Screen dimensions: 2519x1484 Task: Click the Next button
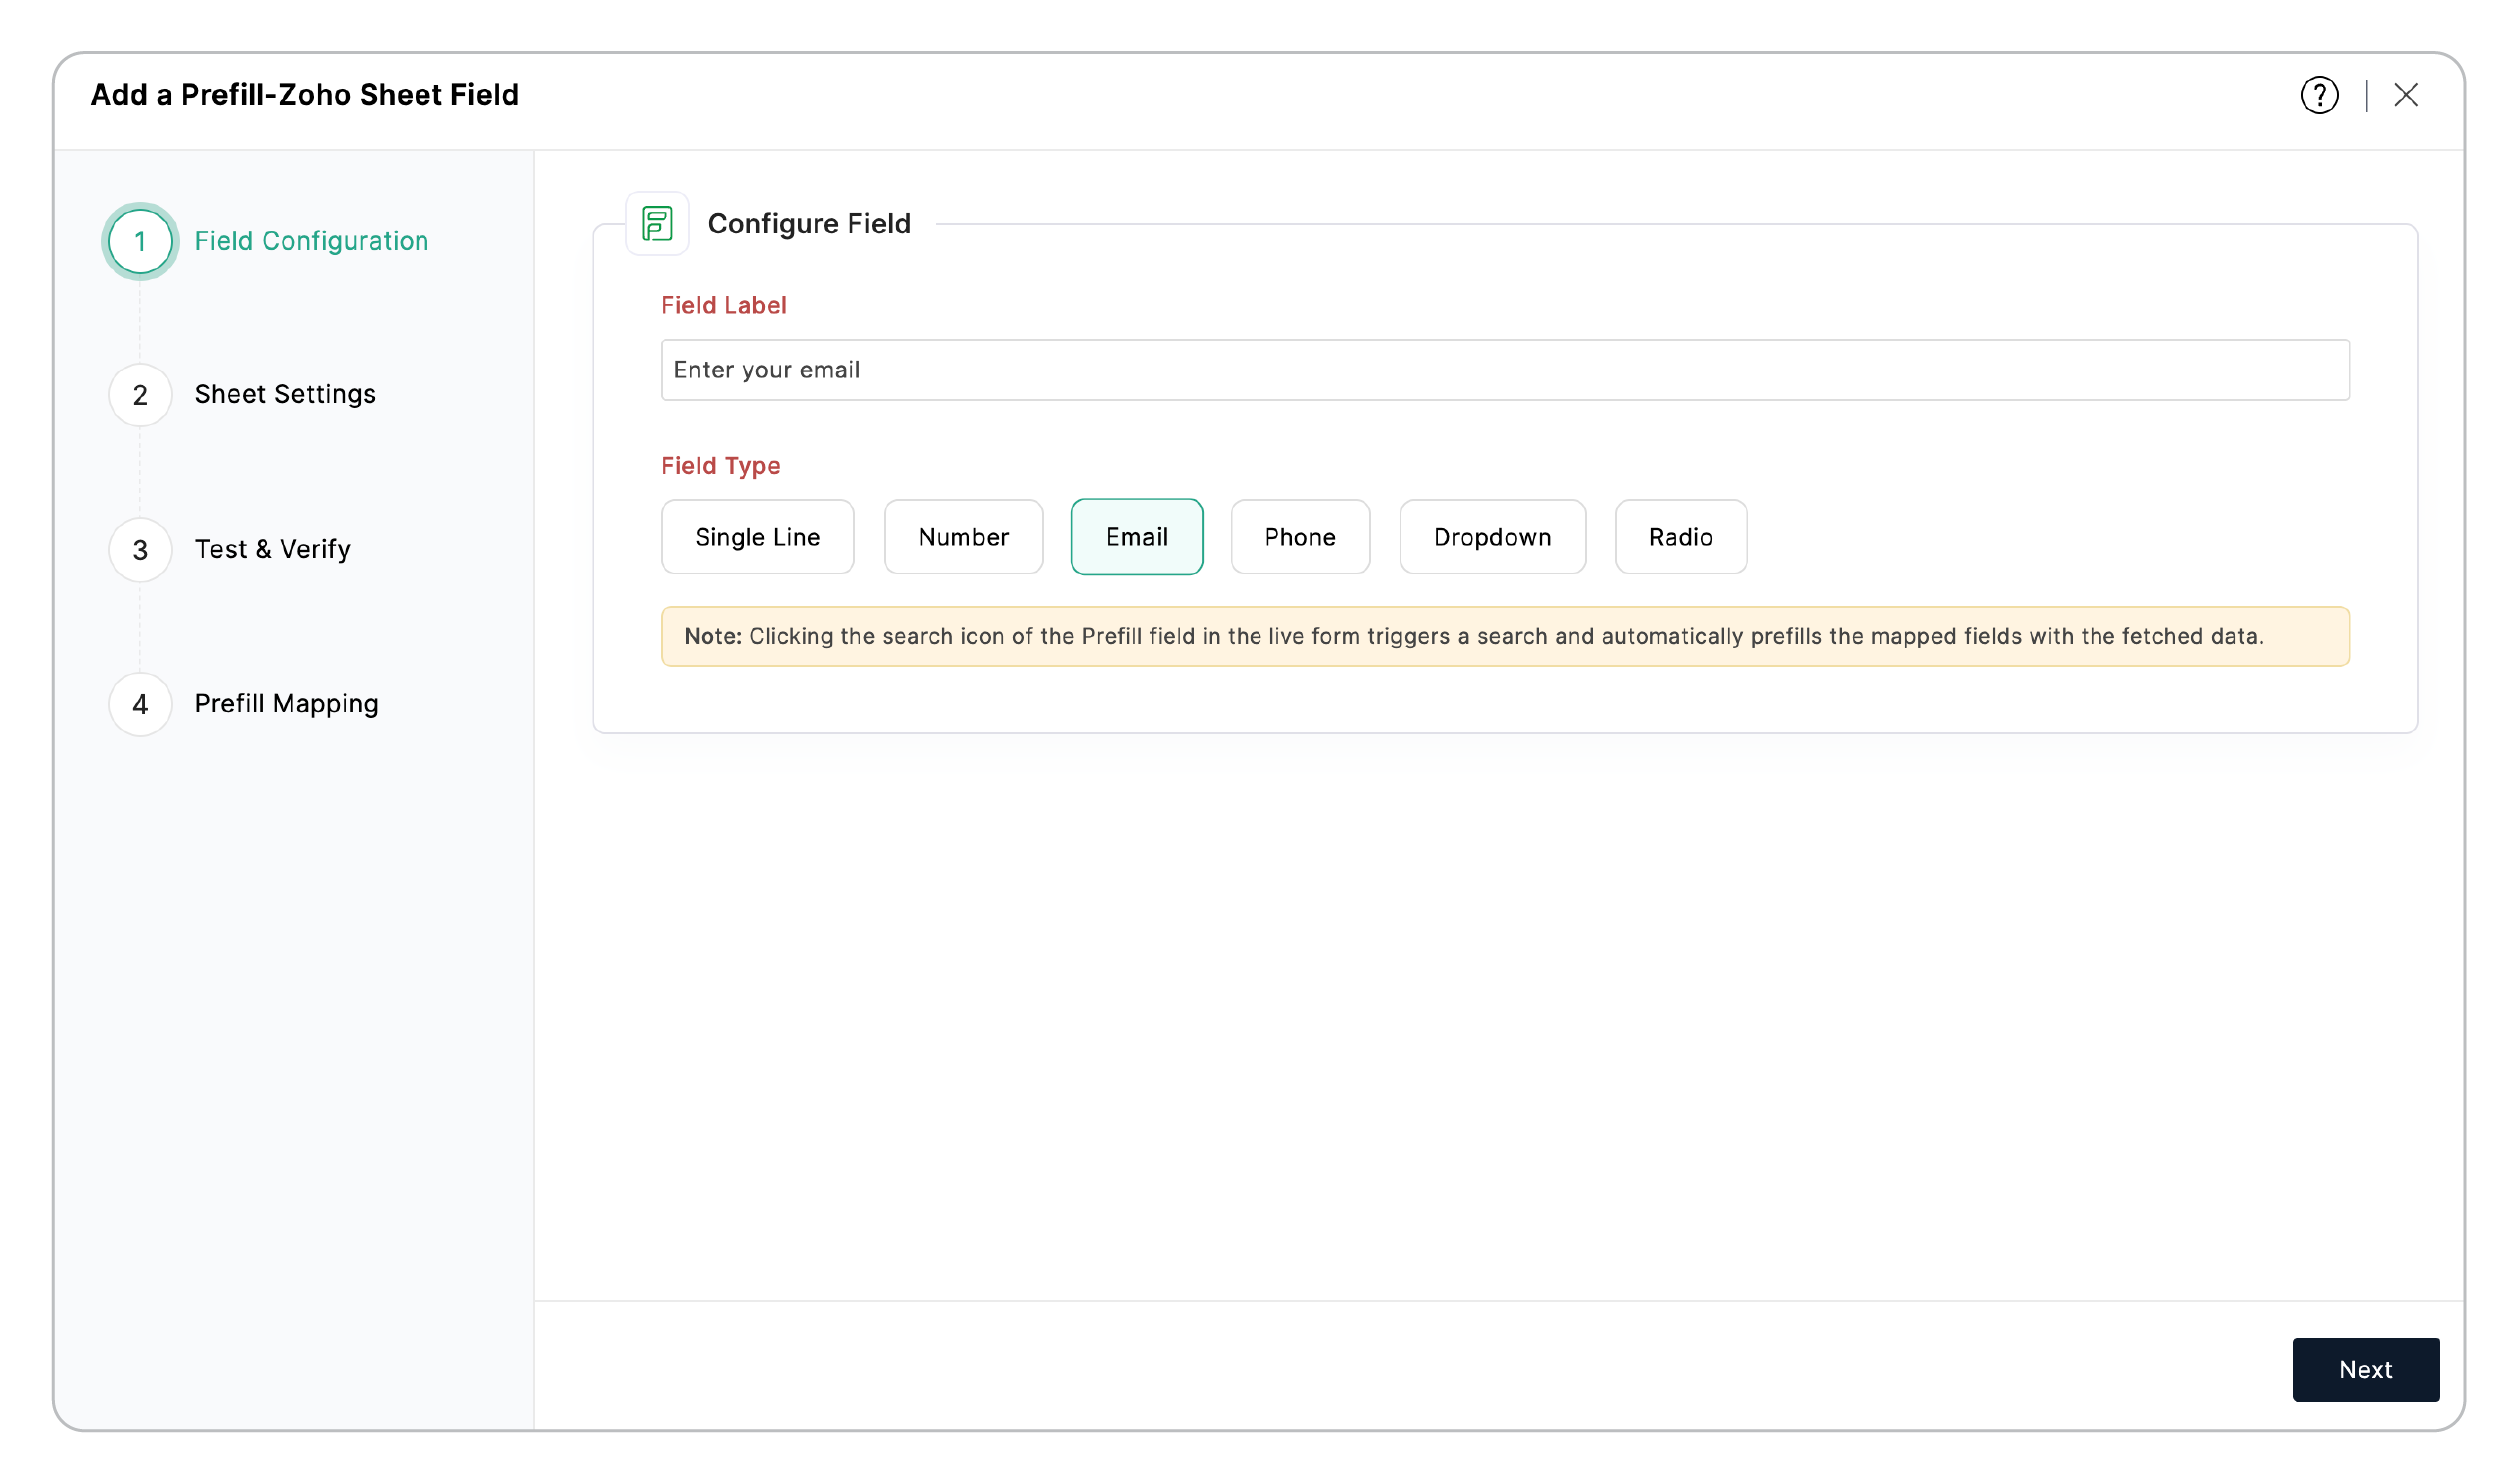point(2365,1369)
